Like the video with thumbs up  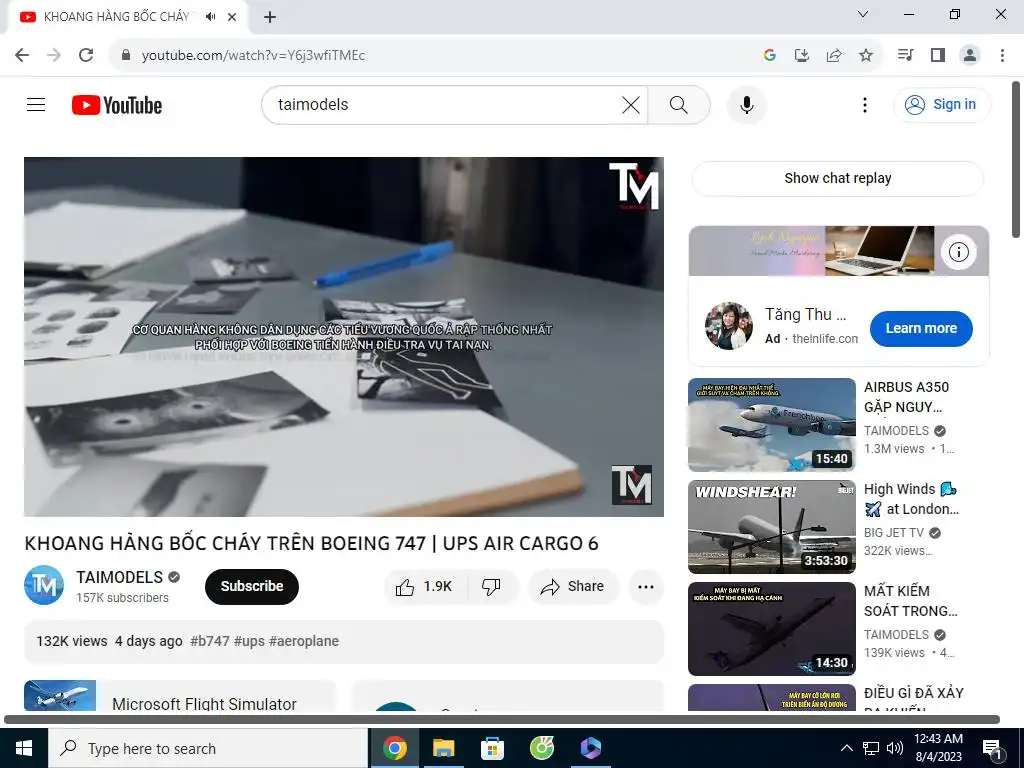click(x=425, y=586)
